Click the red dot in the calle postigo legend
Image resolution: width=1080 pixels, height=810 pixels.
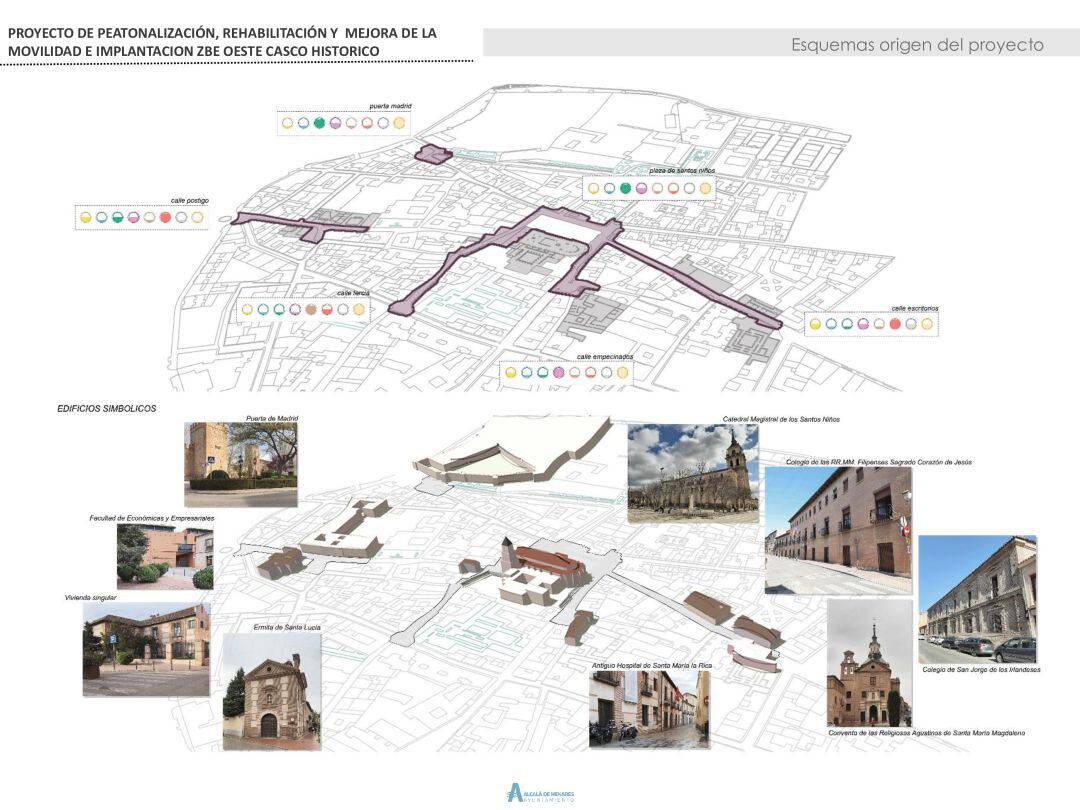pyautogui.click(x=164, y=217)
